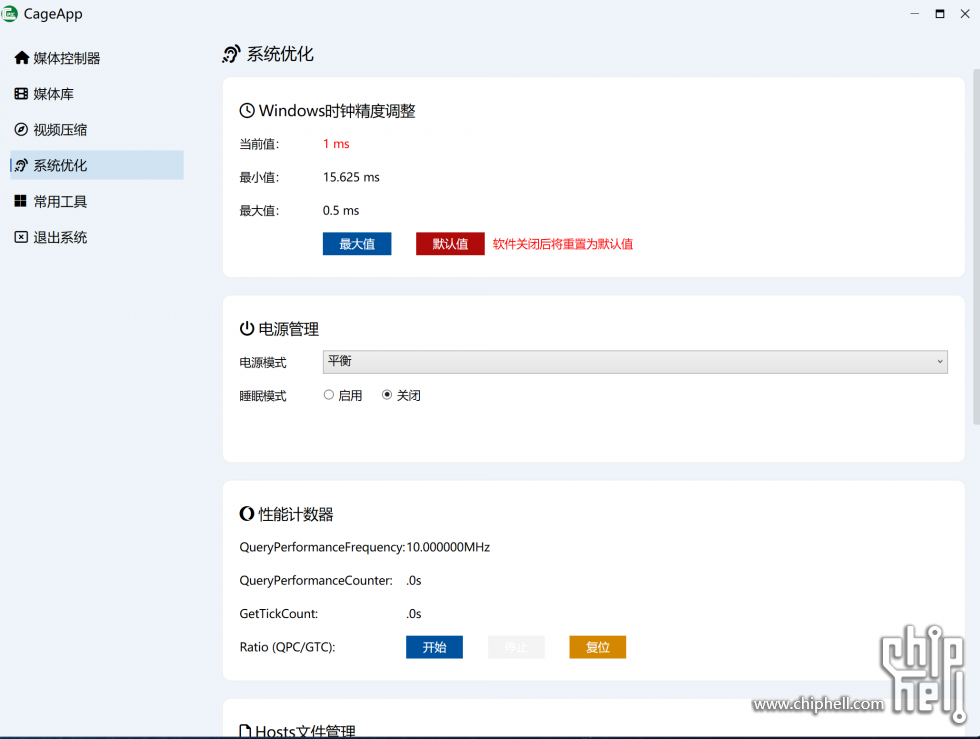Click the red 软件关闭后将重置为默认值 notice
980x739 pixels.
[562, 244]
